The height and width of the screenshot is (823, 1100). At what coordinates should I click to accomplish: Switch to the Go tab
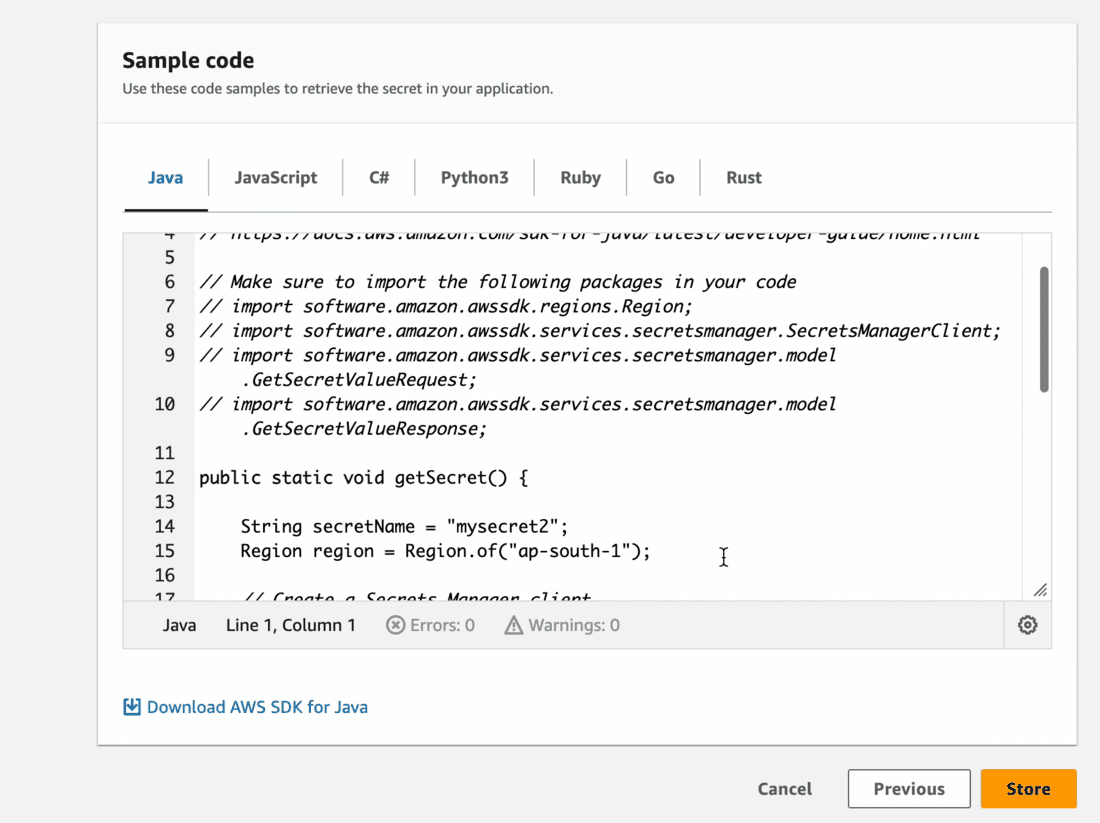point(663,178)
